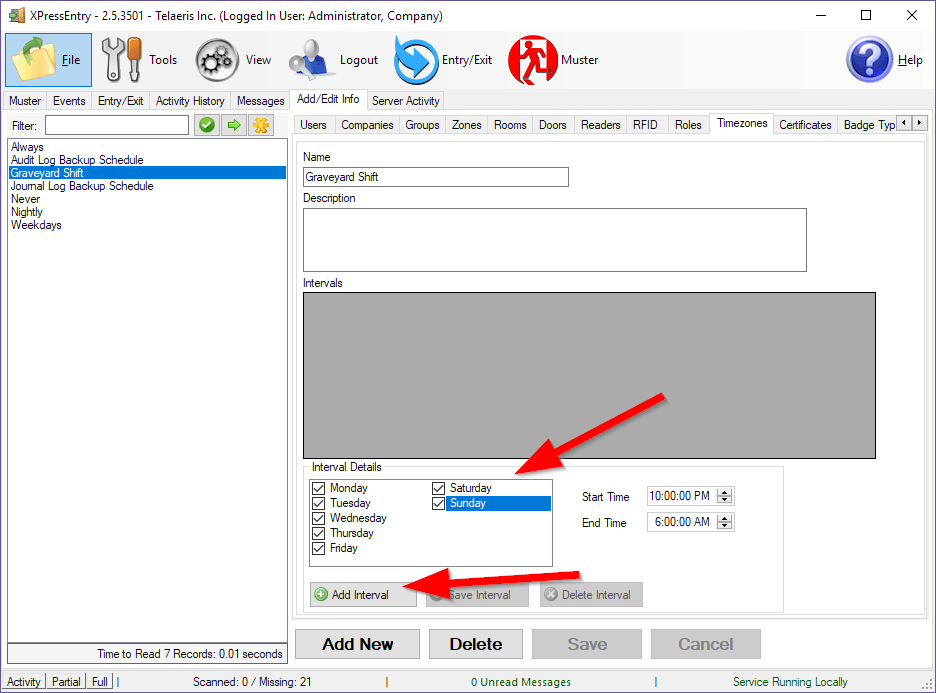Click the View gear icon

click(x=216, y=60)
